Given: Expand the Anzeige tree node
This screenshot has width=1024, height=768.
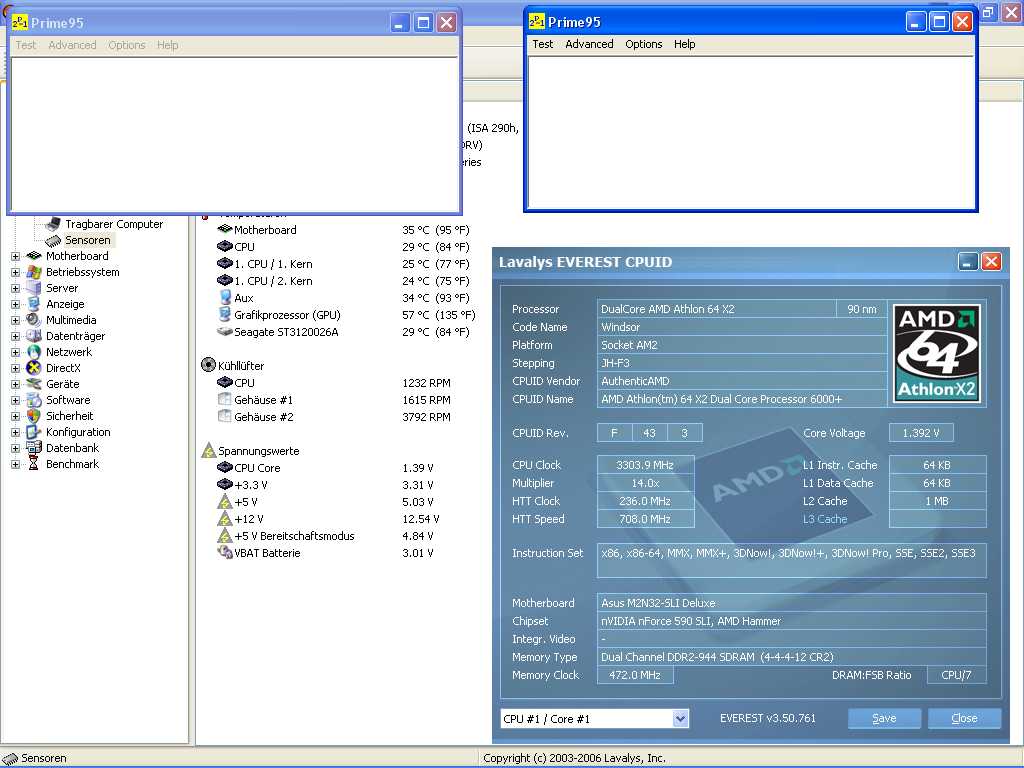Looking at the screenshot, I should click(16, 304).
